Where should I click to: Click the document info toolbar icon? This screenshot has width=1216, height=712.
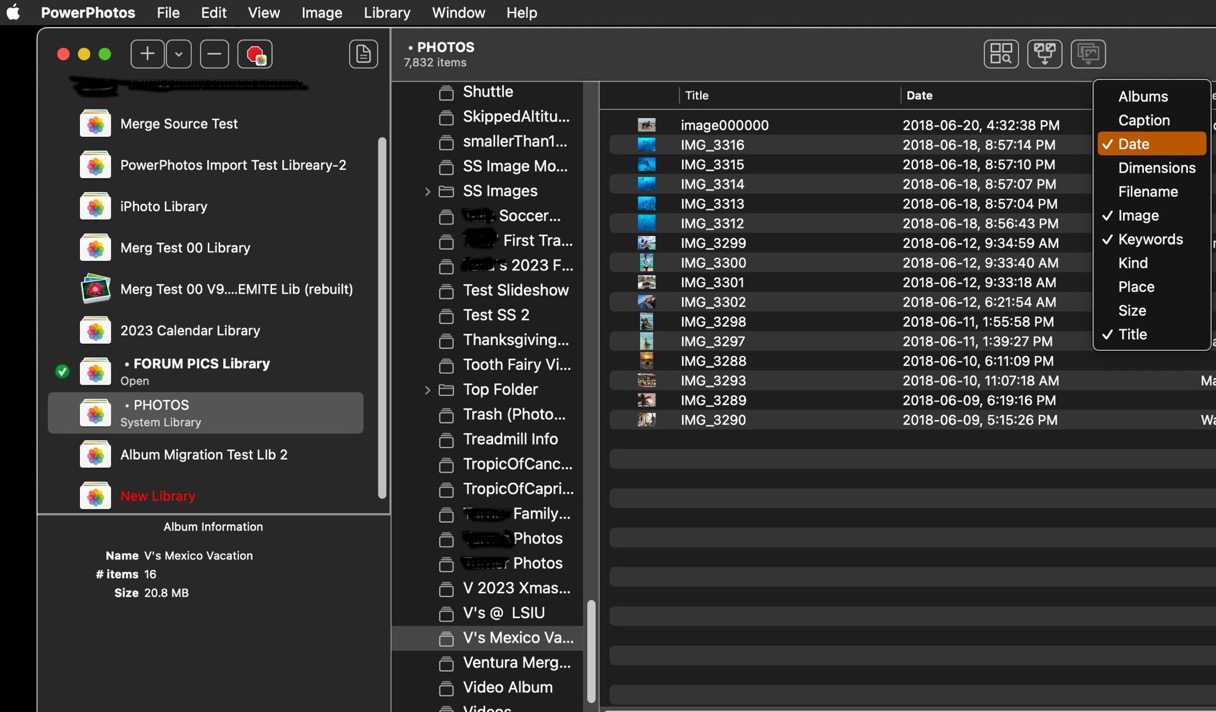[363, 54]
